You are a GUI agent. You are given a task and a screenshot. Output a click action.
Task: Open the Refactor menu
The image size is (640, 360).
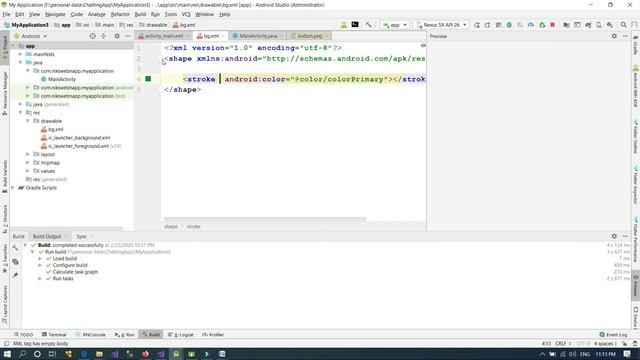click(120, 14)
